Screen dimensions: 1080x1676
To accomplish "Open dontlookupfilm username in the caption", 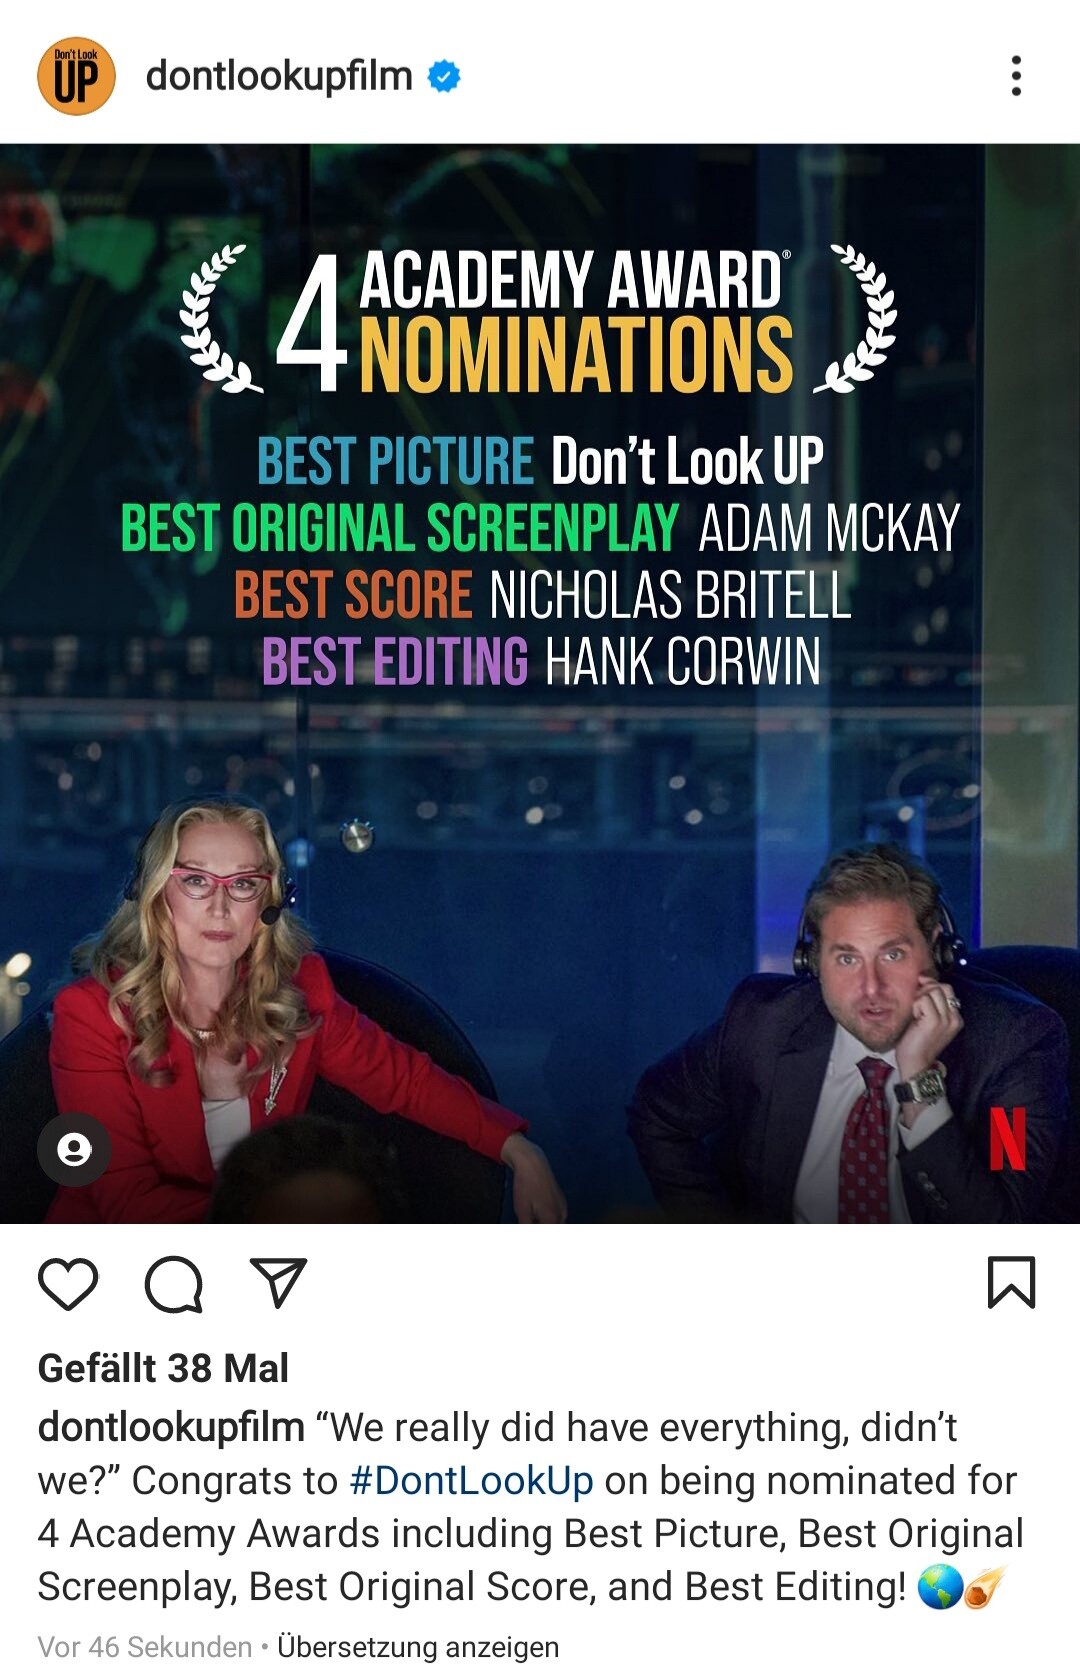I will [171, 1427].
